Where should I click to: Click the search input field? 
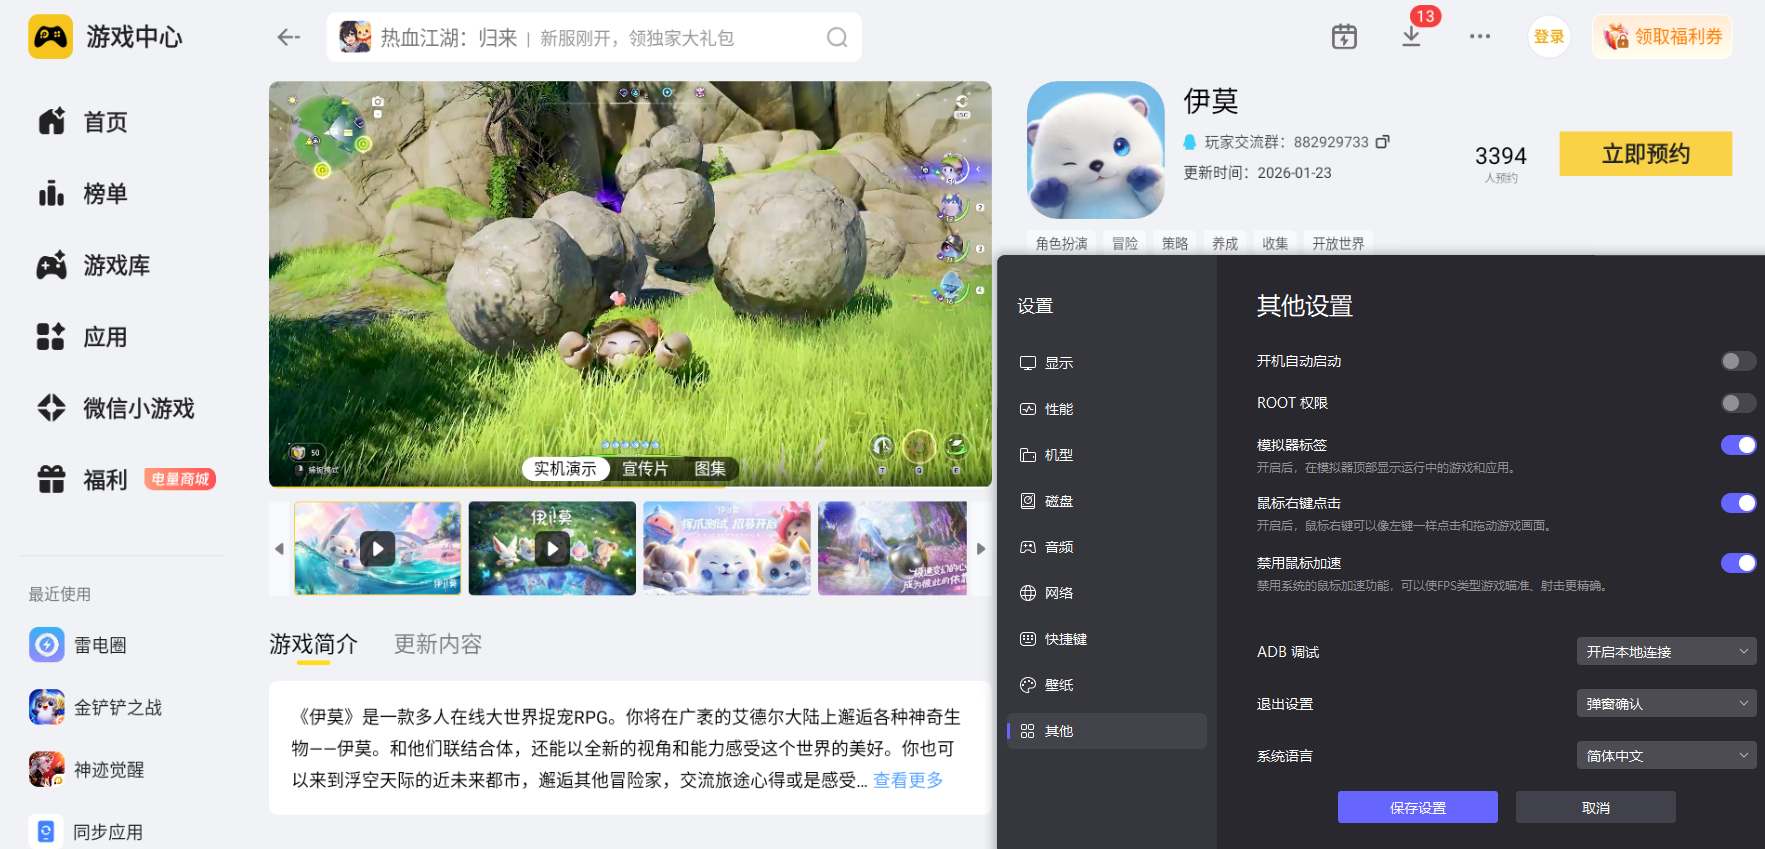(x=594, y=37)
